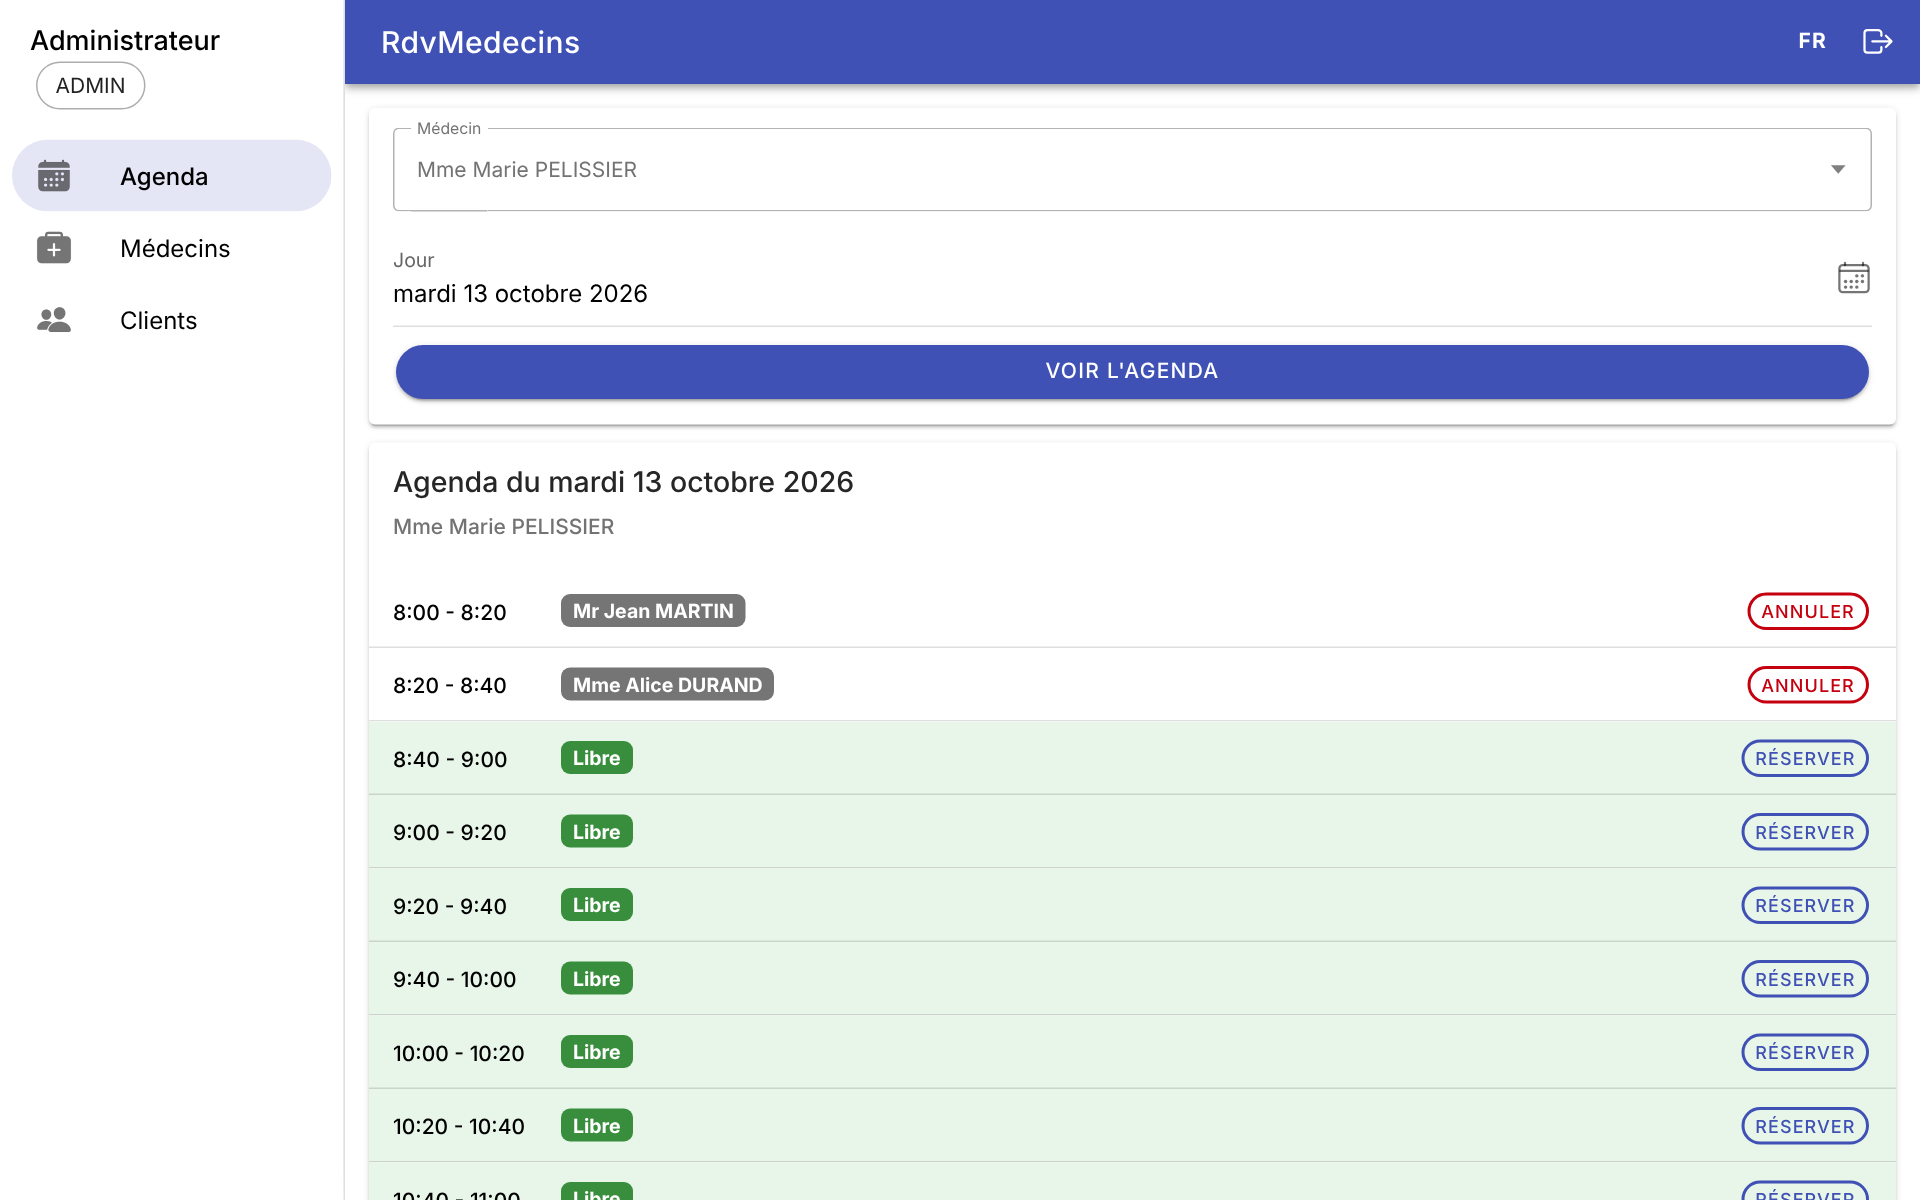Expand the Médecin dropdown arrow
Screen dimensions: 1920x1200
click(x=1838, y=169)
